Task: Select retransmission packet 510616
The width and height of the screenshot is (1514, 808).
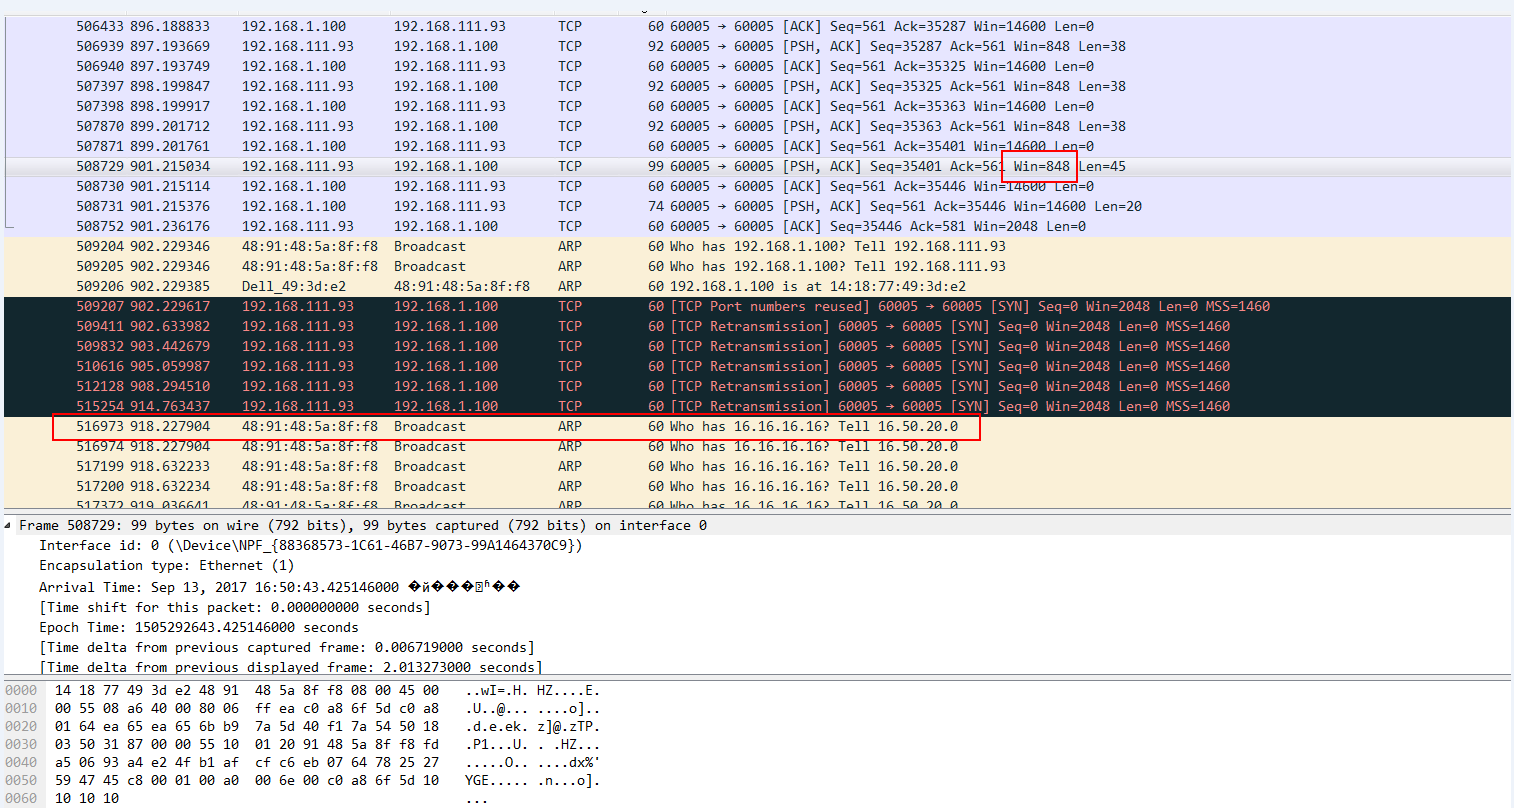Action: (x=757, y=366)
